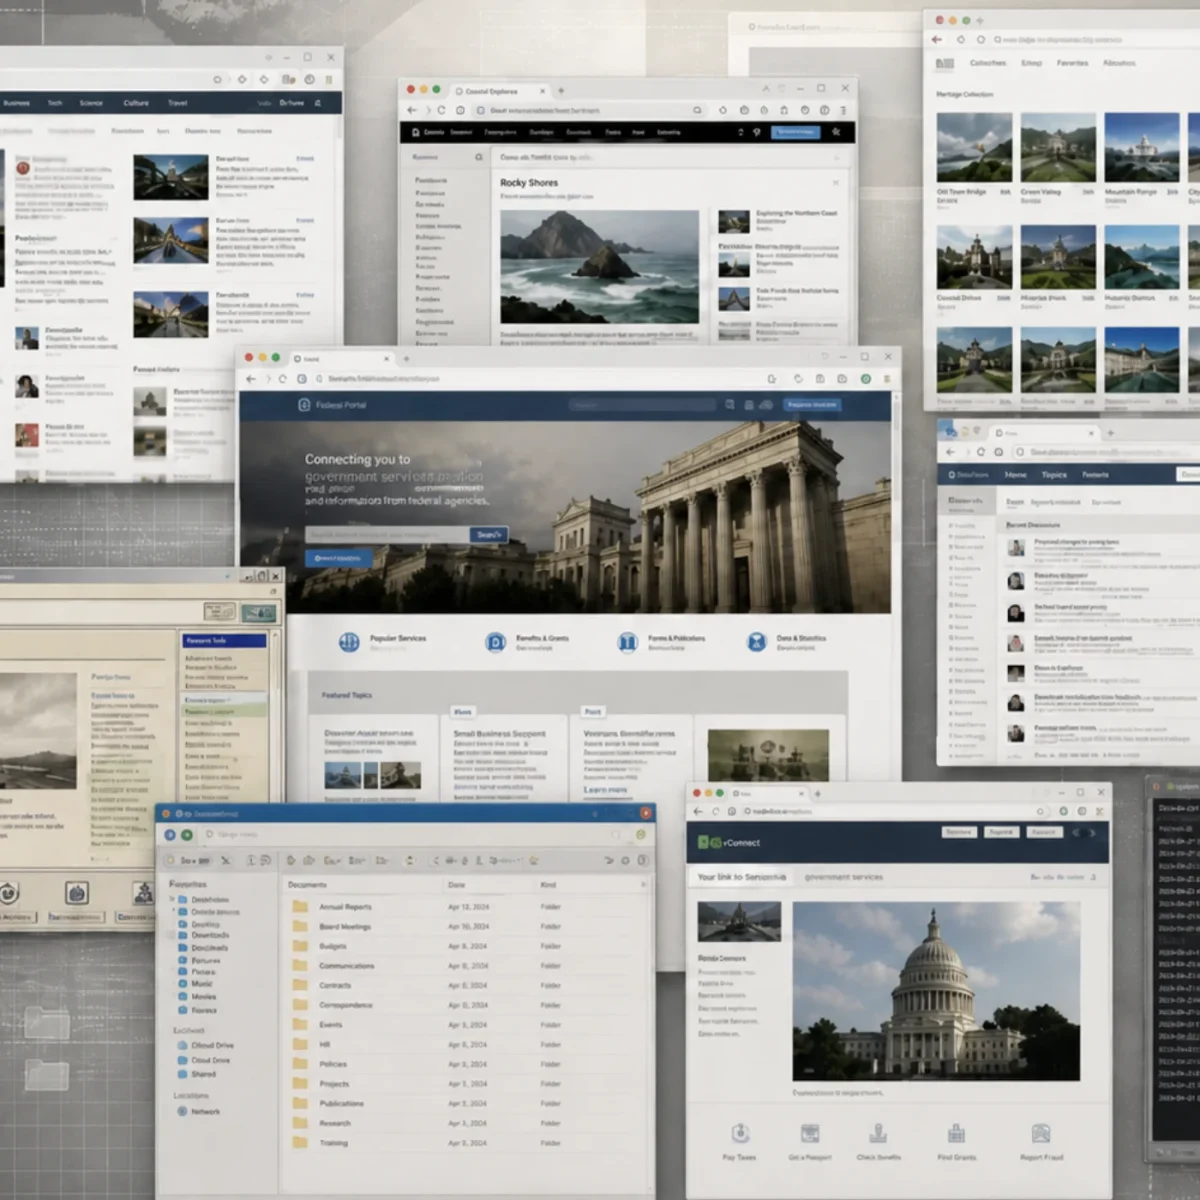Switch to the Science tab on news site

(91, 103)
